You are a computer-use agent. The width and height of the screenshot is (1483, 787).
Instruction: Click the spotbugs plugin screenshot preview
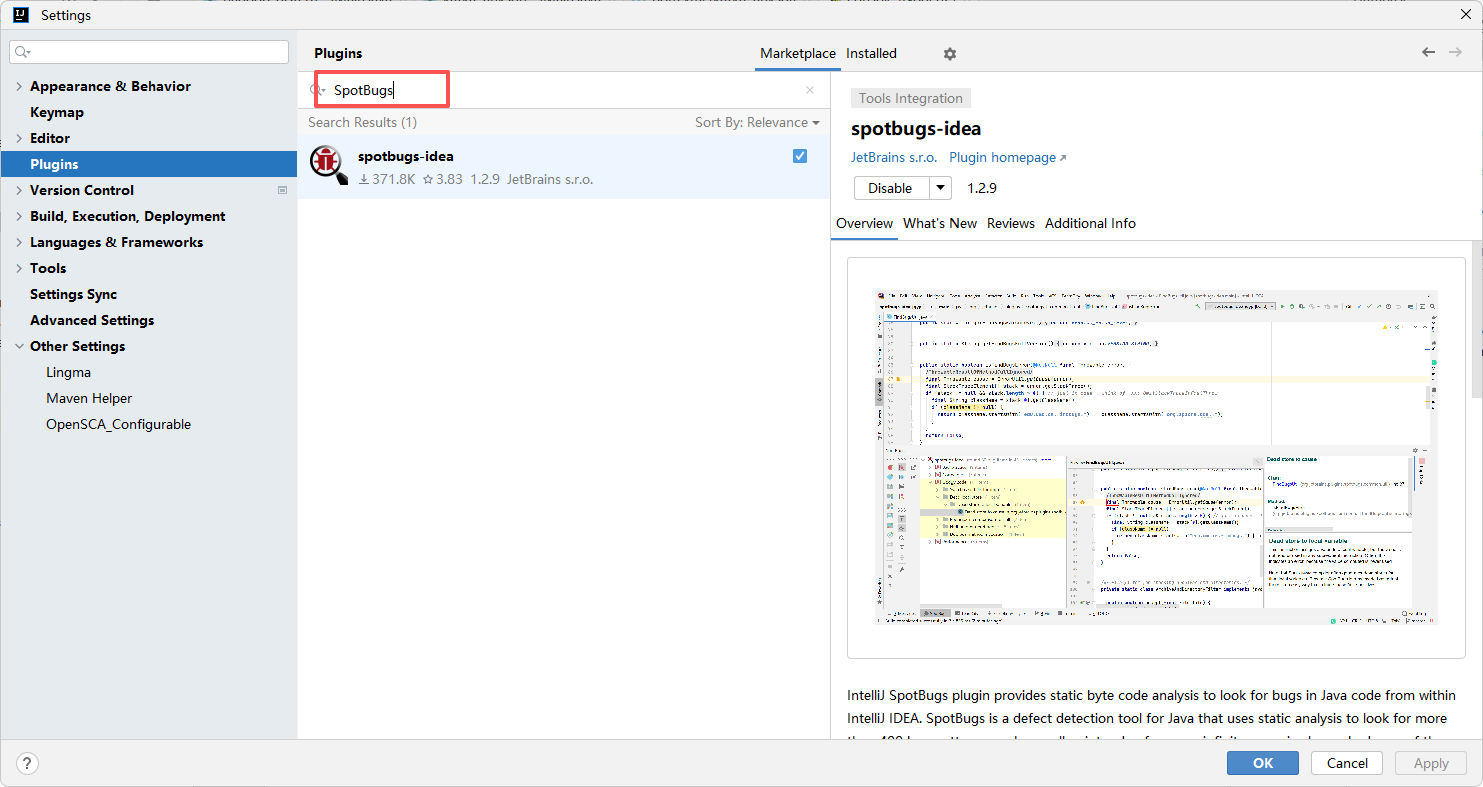click(1156, 458)
